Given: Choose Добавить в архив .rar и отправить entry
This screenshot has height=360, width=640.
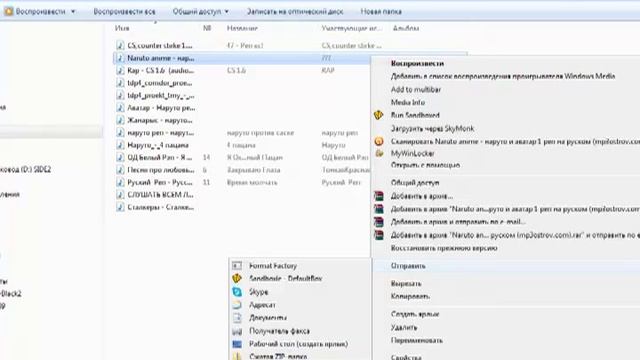Looking at the screenshot, I should coord(515,235).
